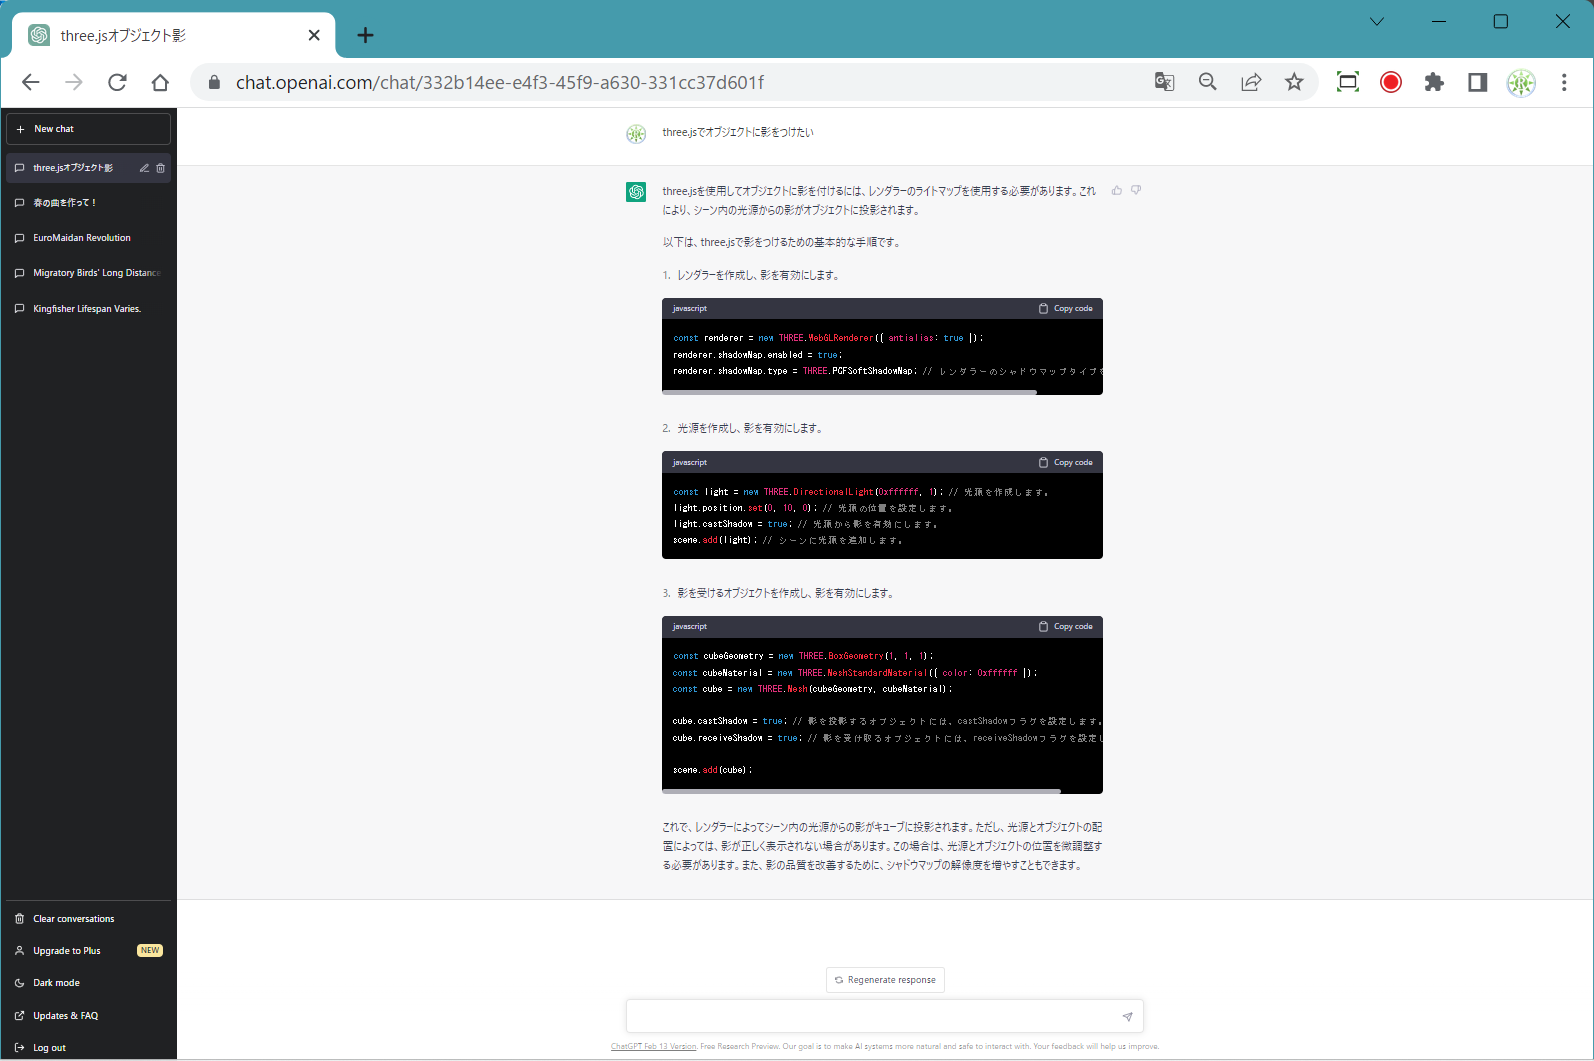1594x1061 pixels.
Task: Copy code from the renderer snippet
Action: tap(1066, 309)
